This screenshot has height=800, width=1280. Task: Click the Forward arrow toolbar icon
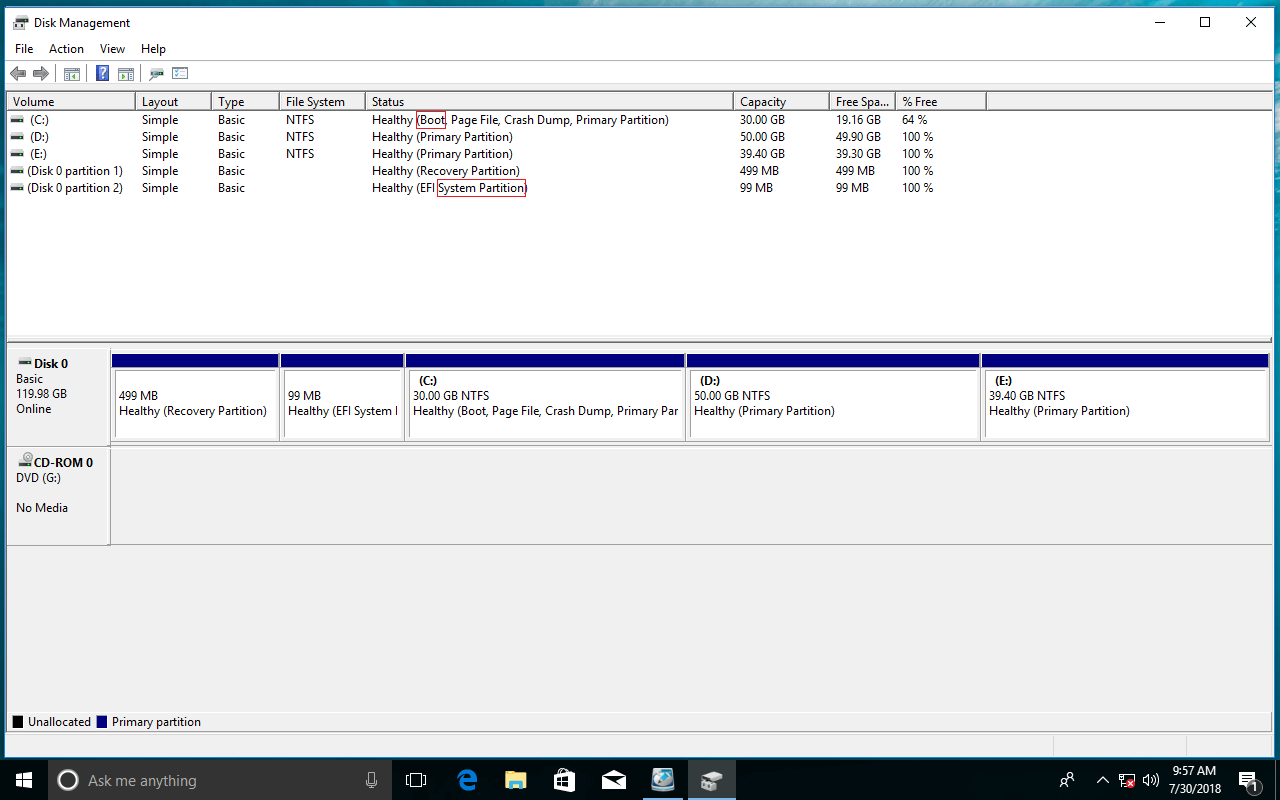(41, 73)
